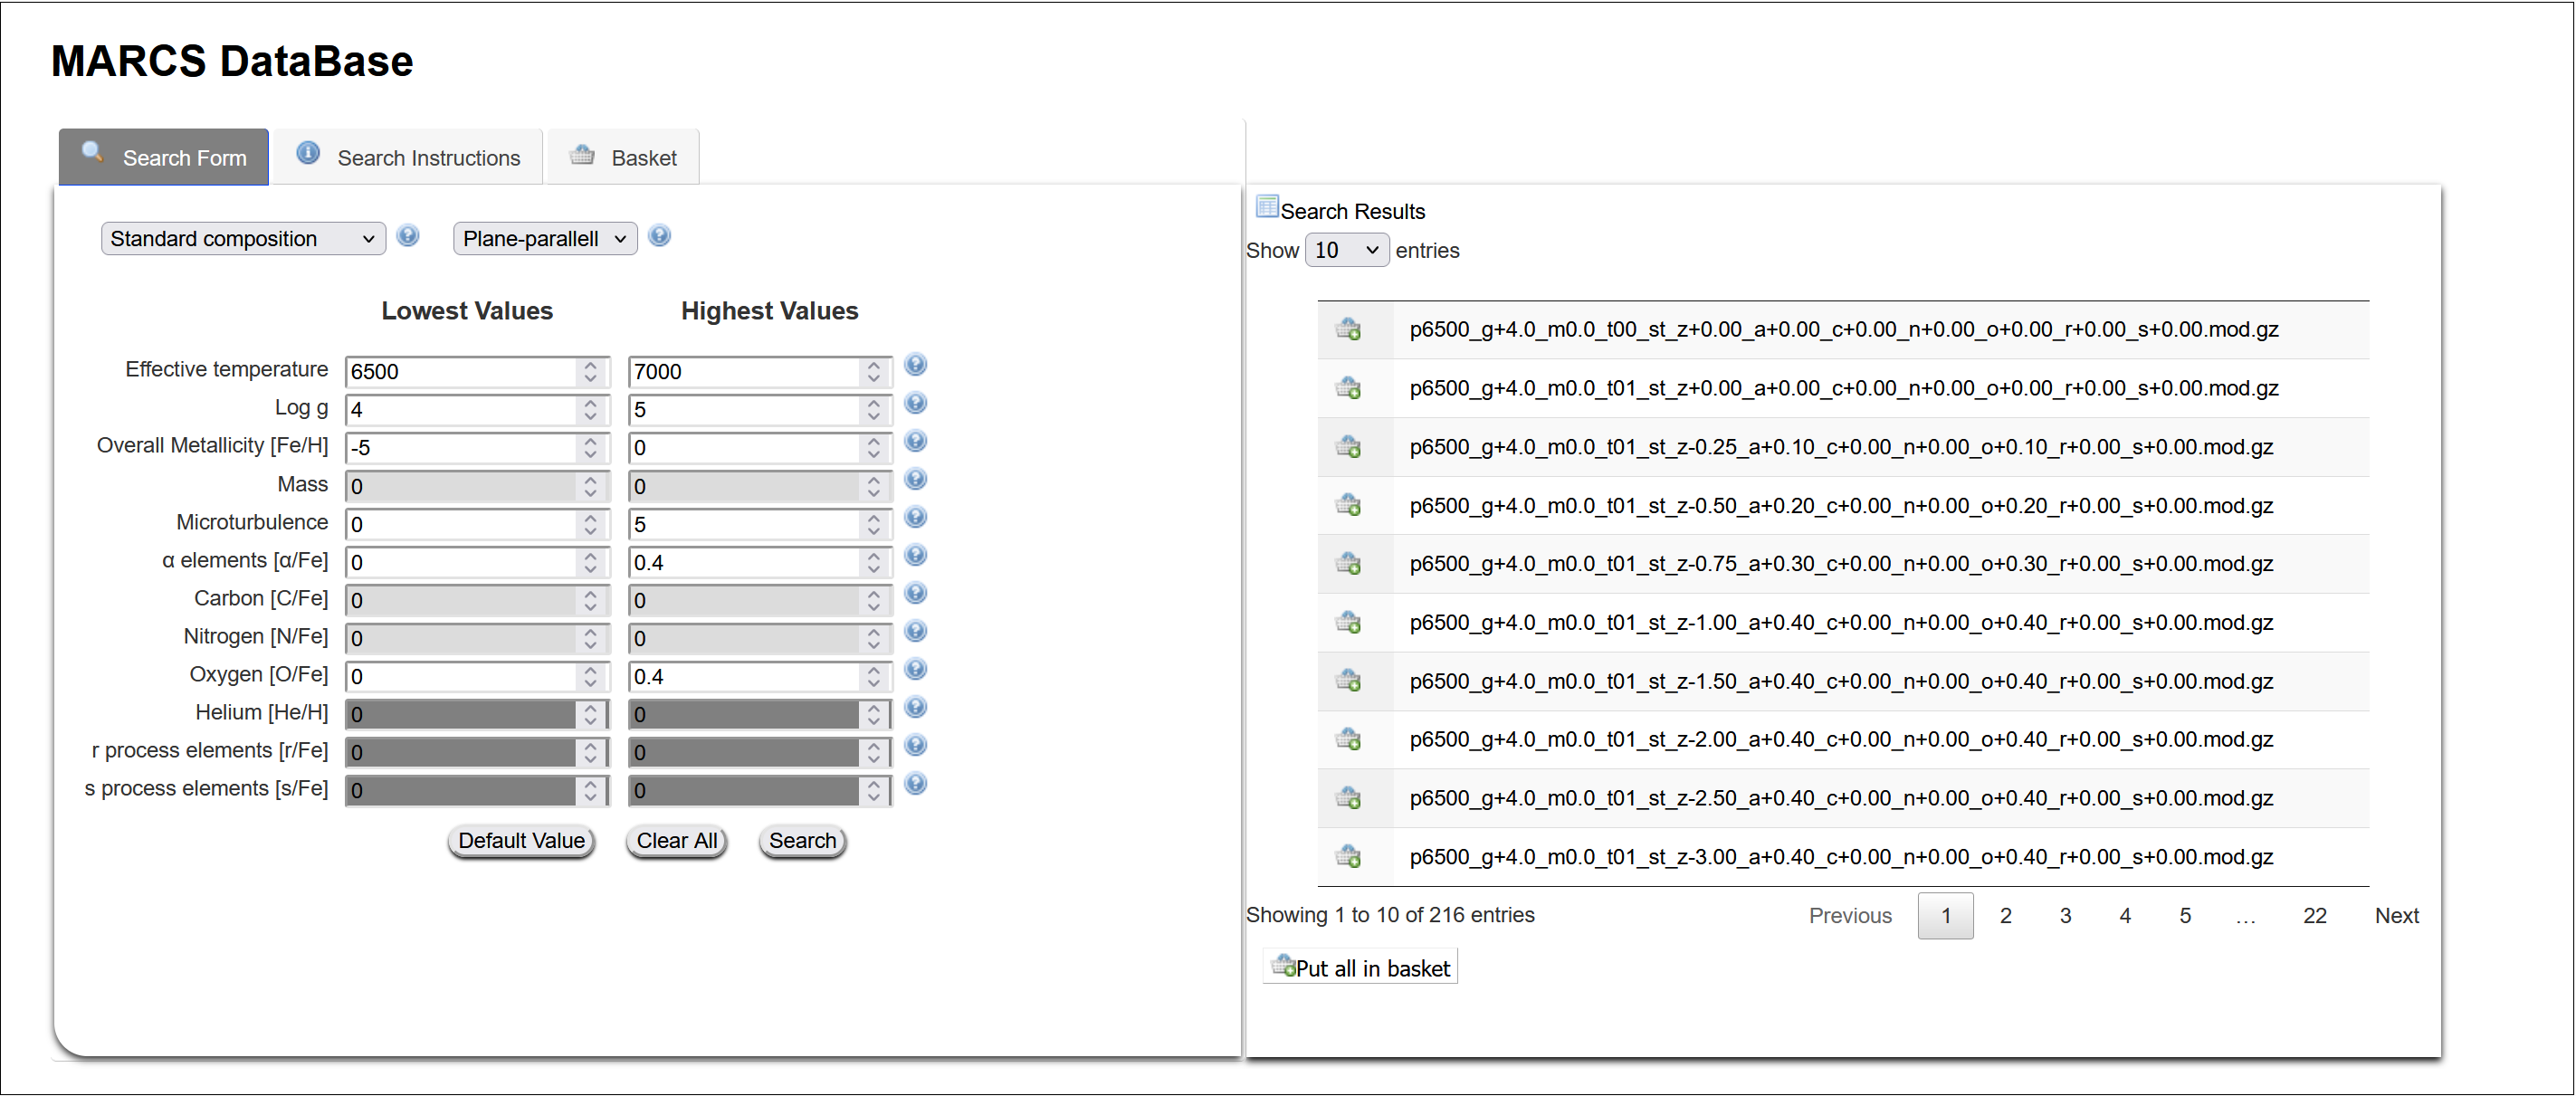Image resolution: width=2576 pixels, height=1096 pixels.
Task: Go to results page 4
Action: [2125, 916]
